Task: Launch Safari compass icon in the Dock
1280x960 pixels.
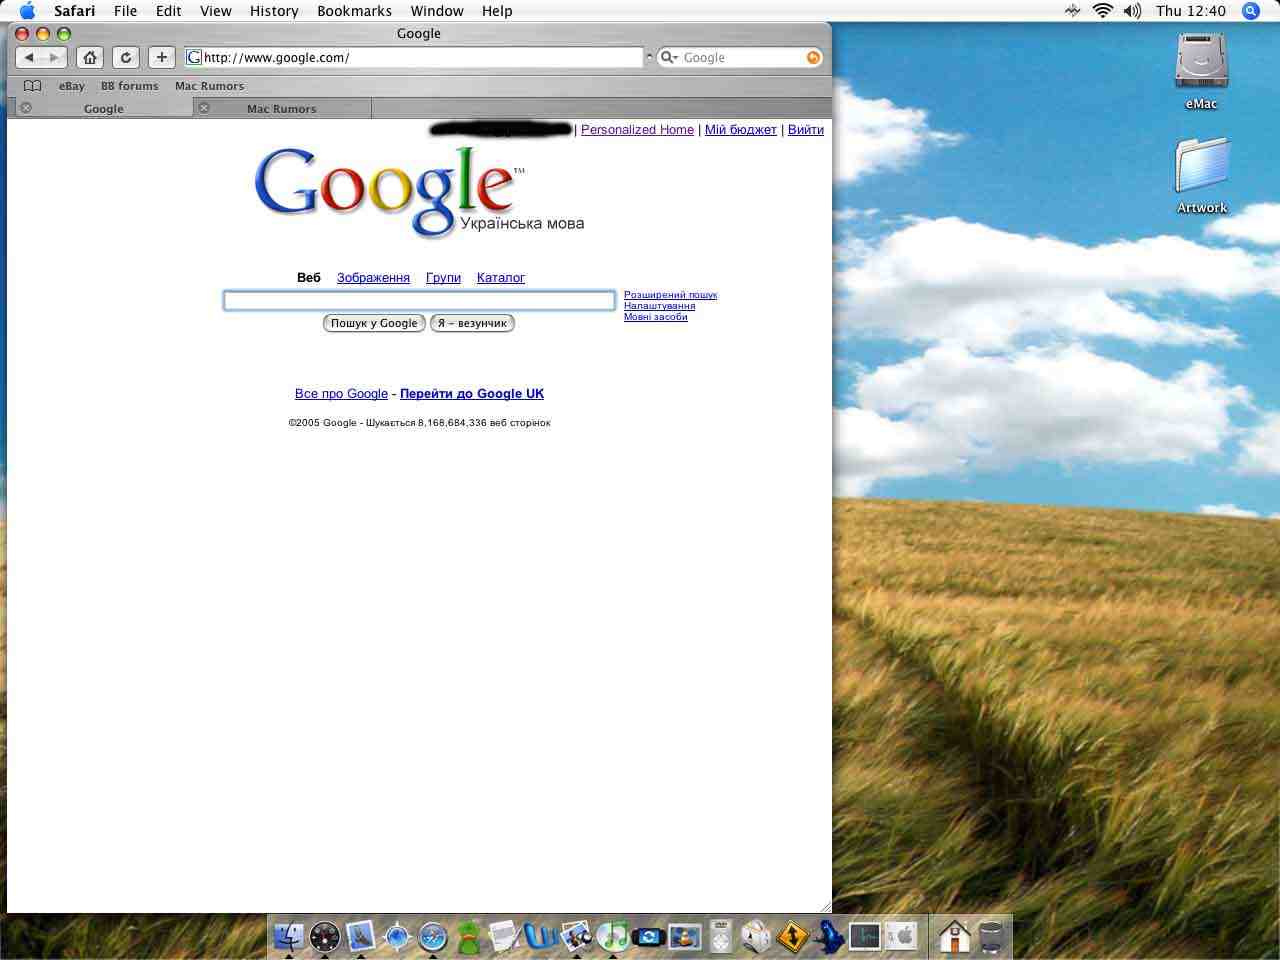Action: click(432, 936)
